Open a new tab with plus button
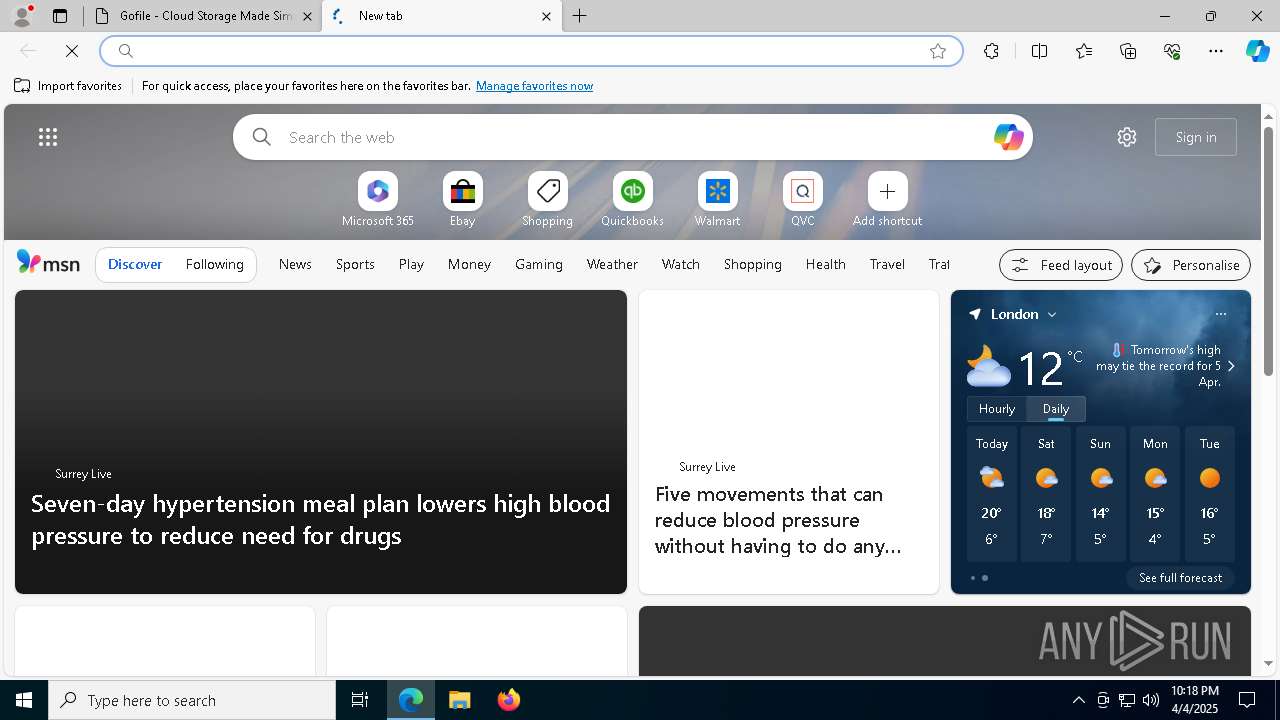Screen dimensions: 1280x720 580,16
